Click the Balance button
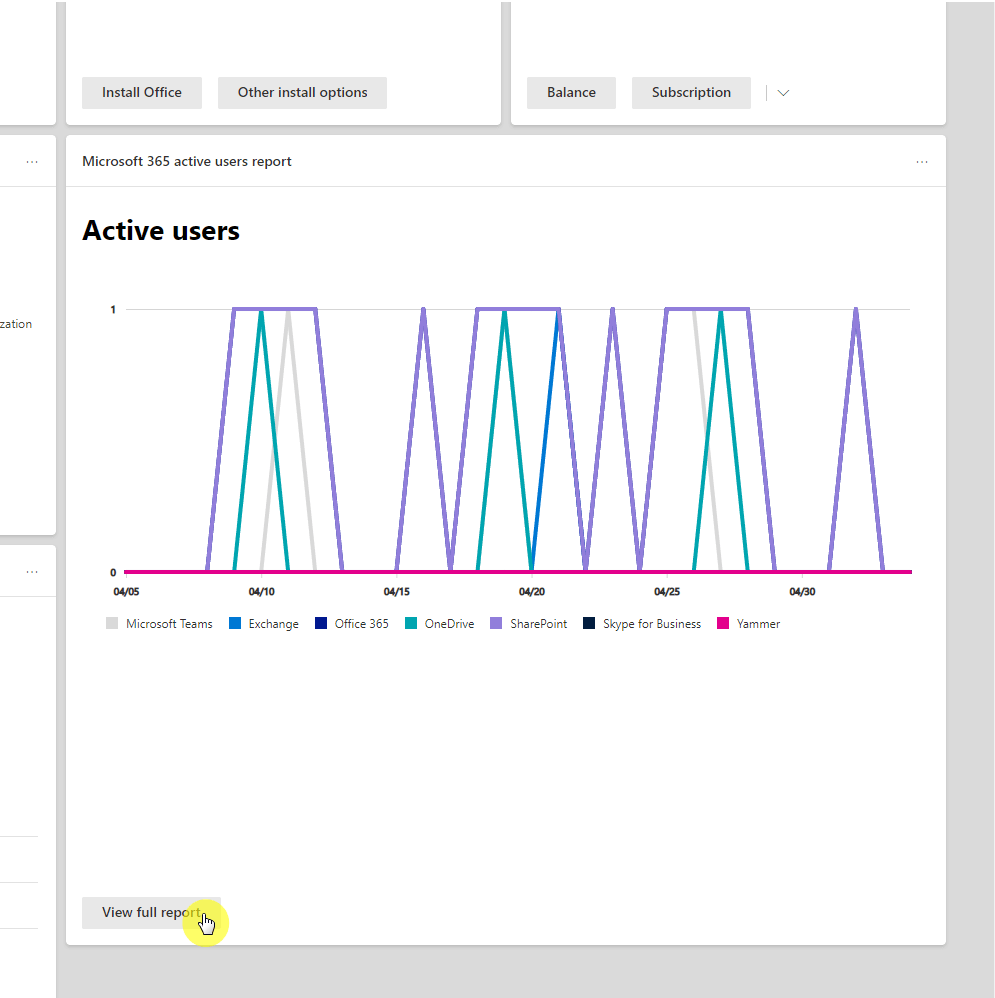 click(571, 93)
